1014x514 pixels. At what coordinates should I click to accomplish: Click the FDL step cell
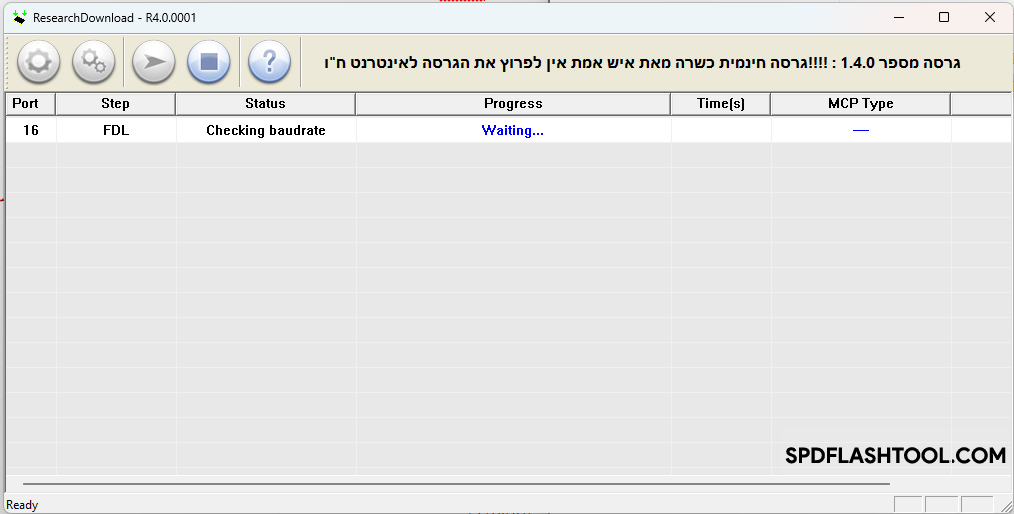[x=116, y=130]
